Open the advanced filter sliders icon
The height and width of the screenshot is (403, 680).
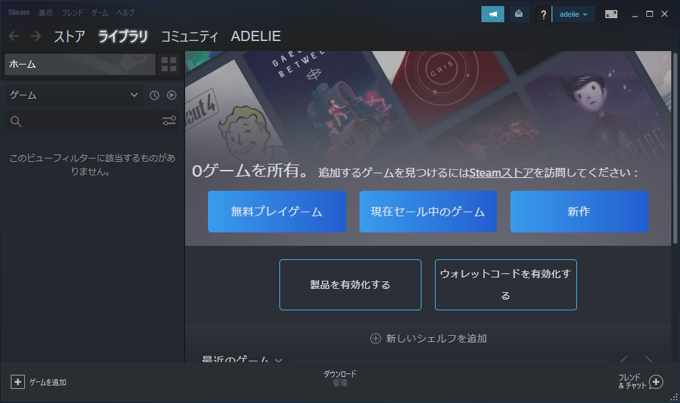[x=169, y=121]
